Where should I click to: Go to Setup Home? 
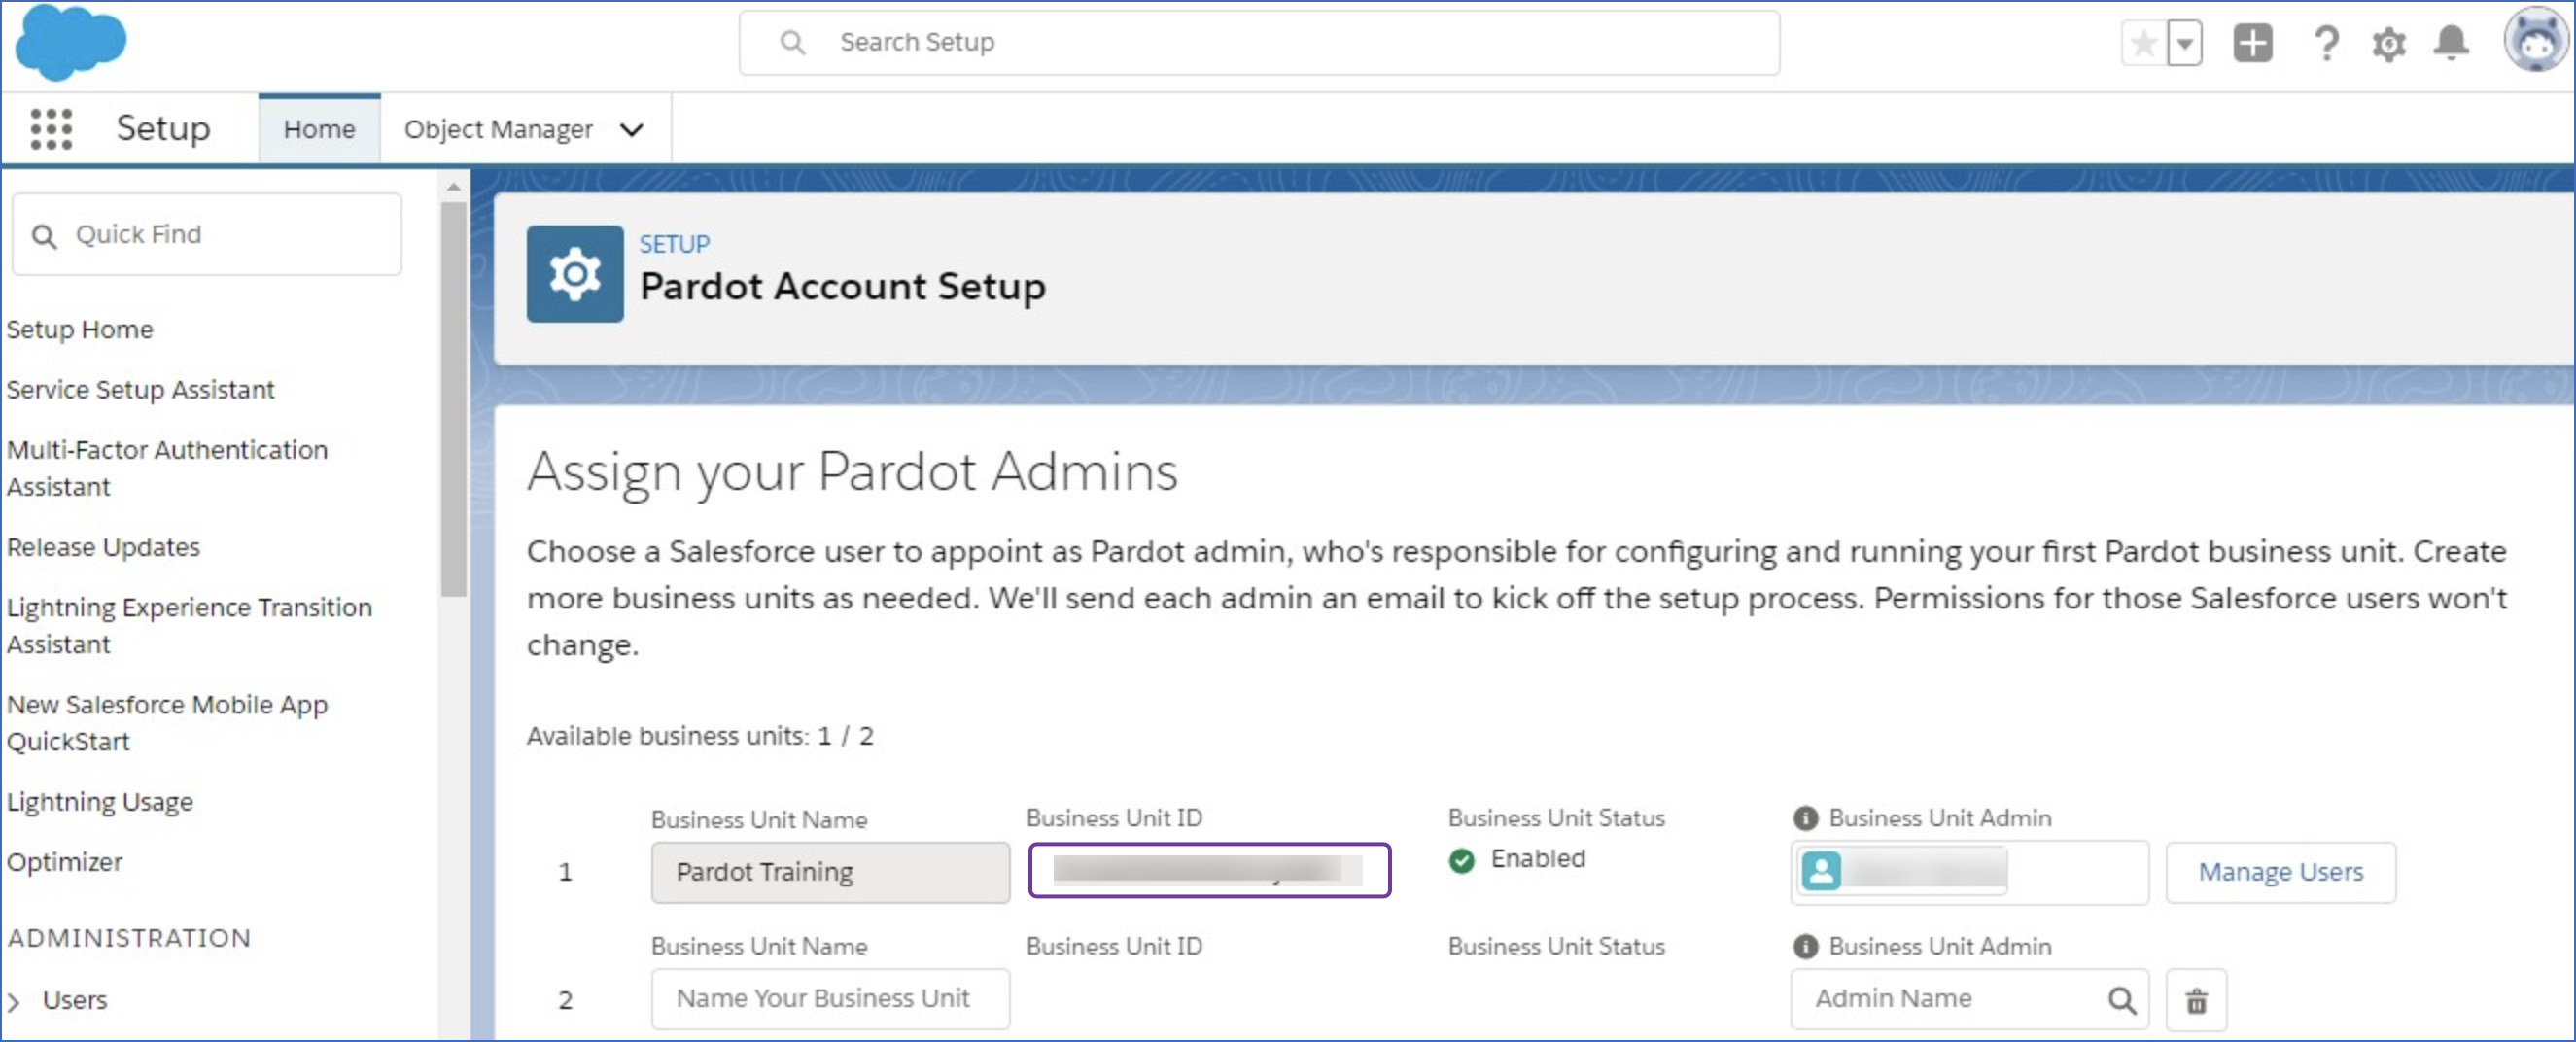80,329
